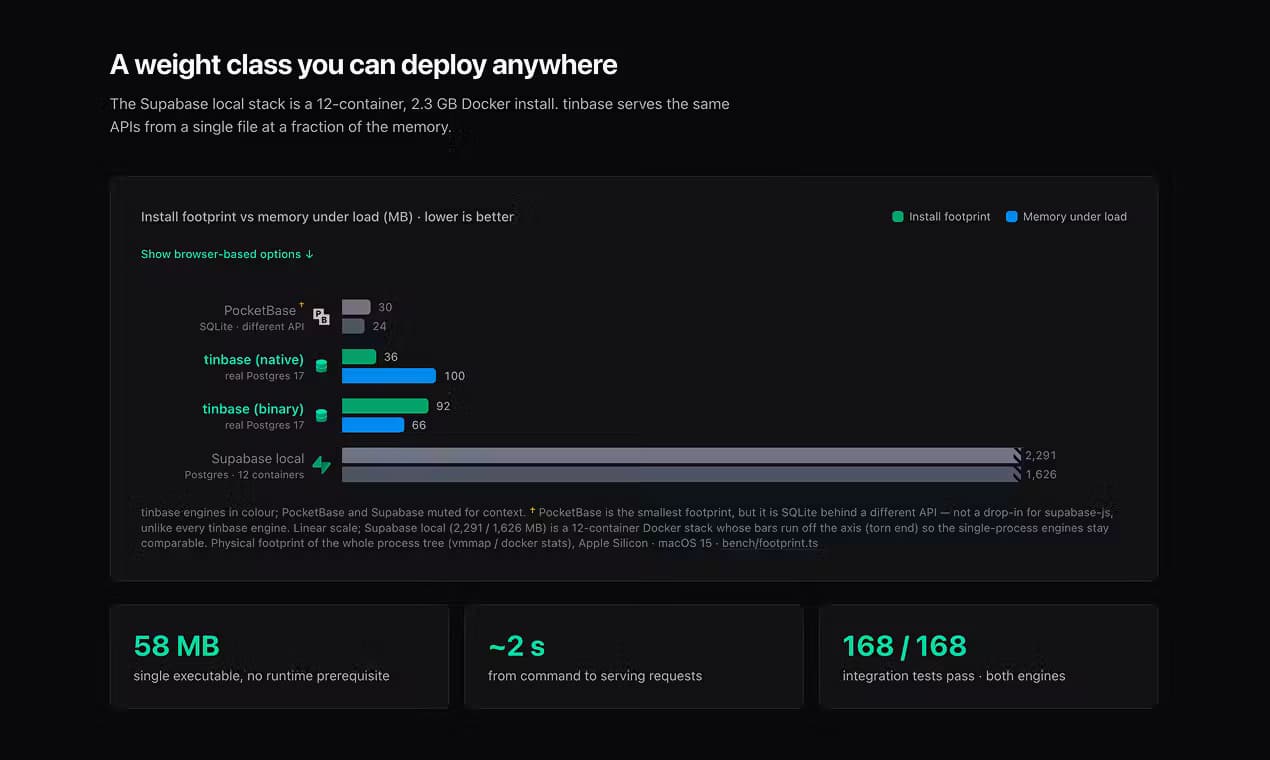Click the PocketBase logo icon

click(321, 316)
